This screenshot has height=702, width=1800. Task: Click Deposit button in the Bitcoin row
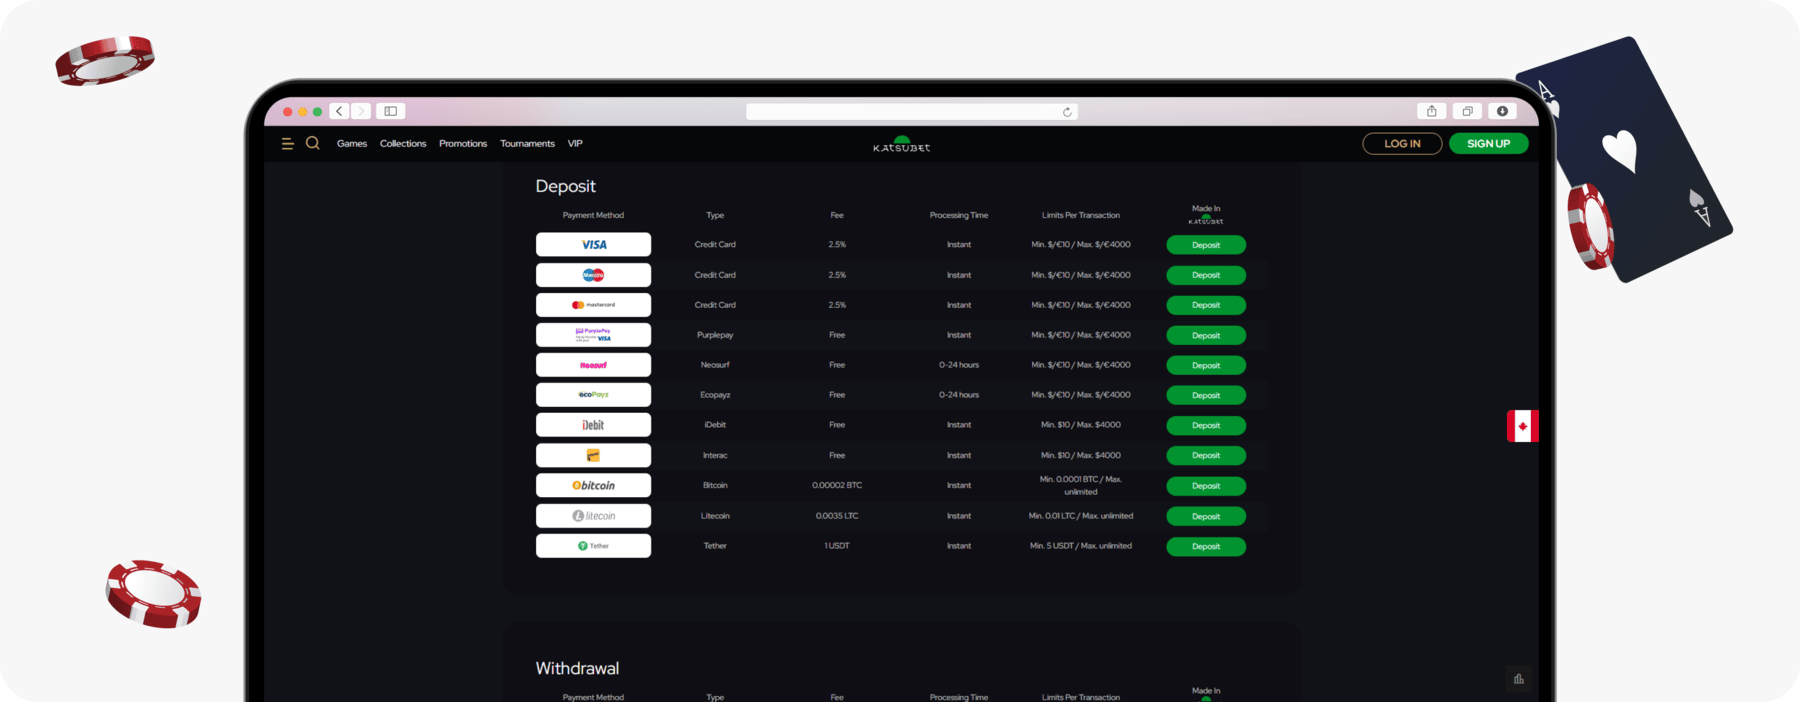point(1206,486)
